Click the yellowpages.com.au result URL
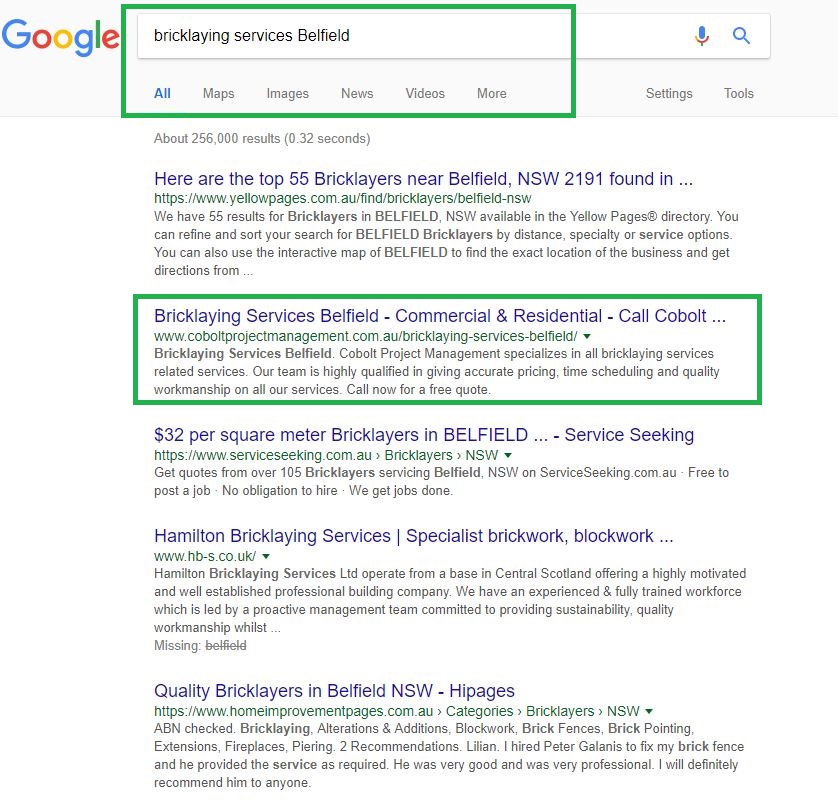 [x=343, y=198]
